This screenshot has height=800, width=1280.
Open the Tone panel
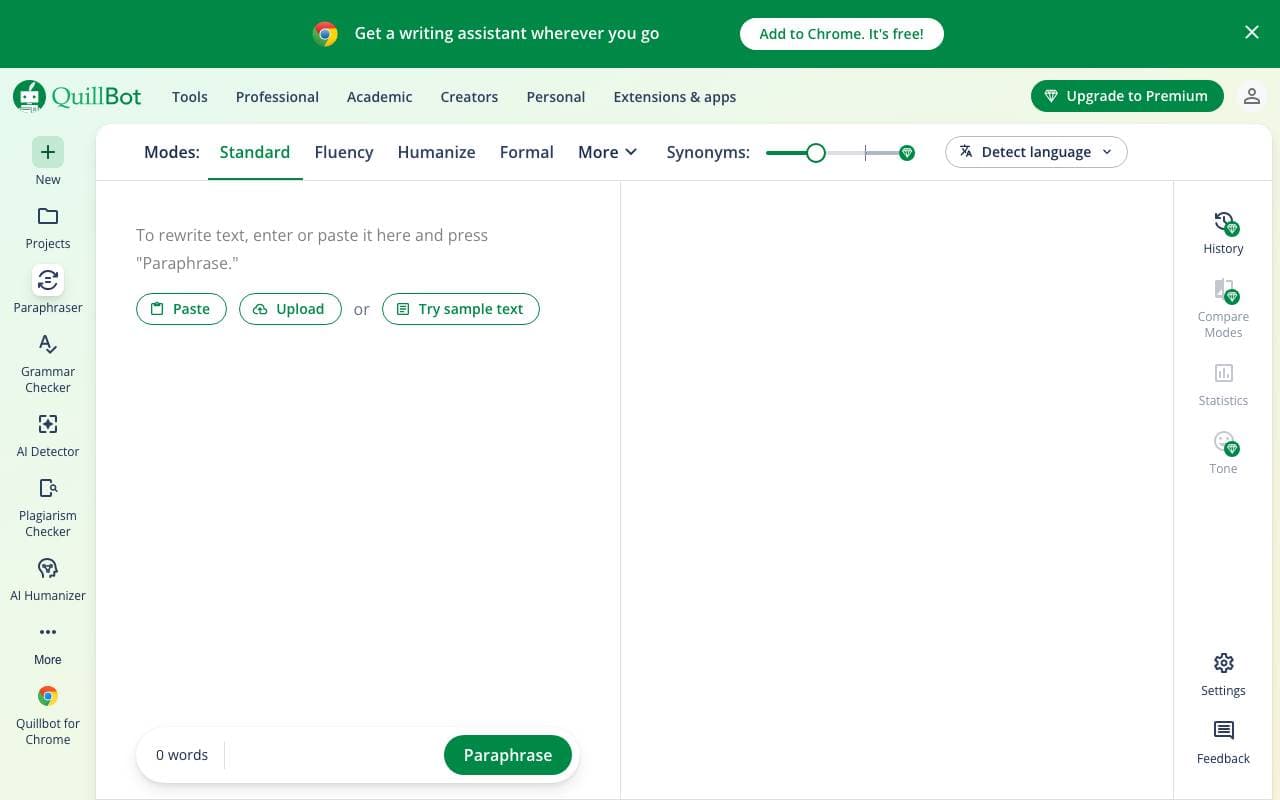[x=1223, y=452]
